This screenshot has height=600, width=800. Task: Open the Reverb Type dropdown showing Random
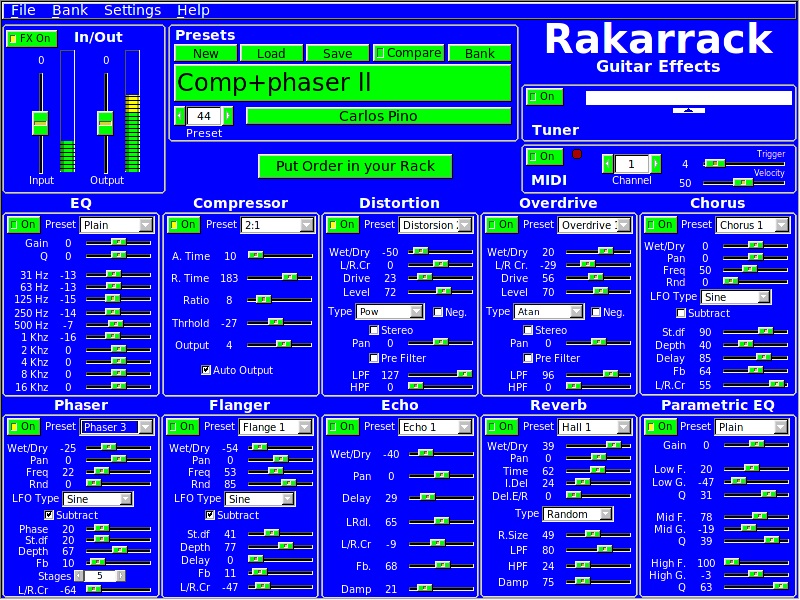click(578, 514)
